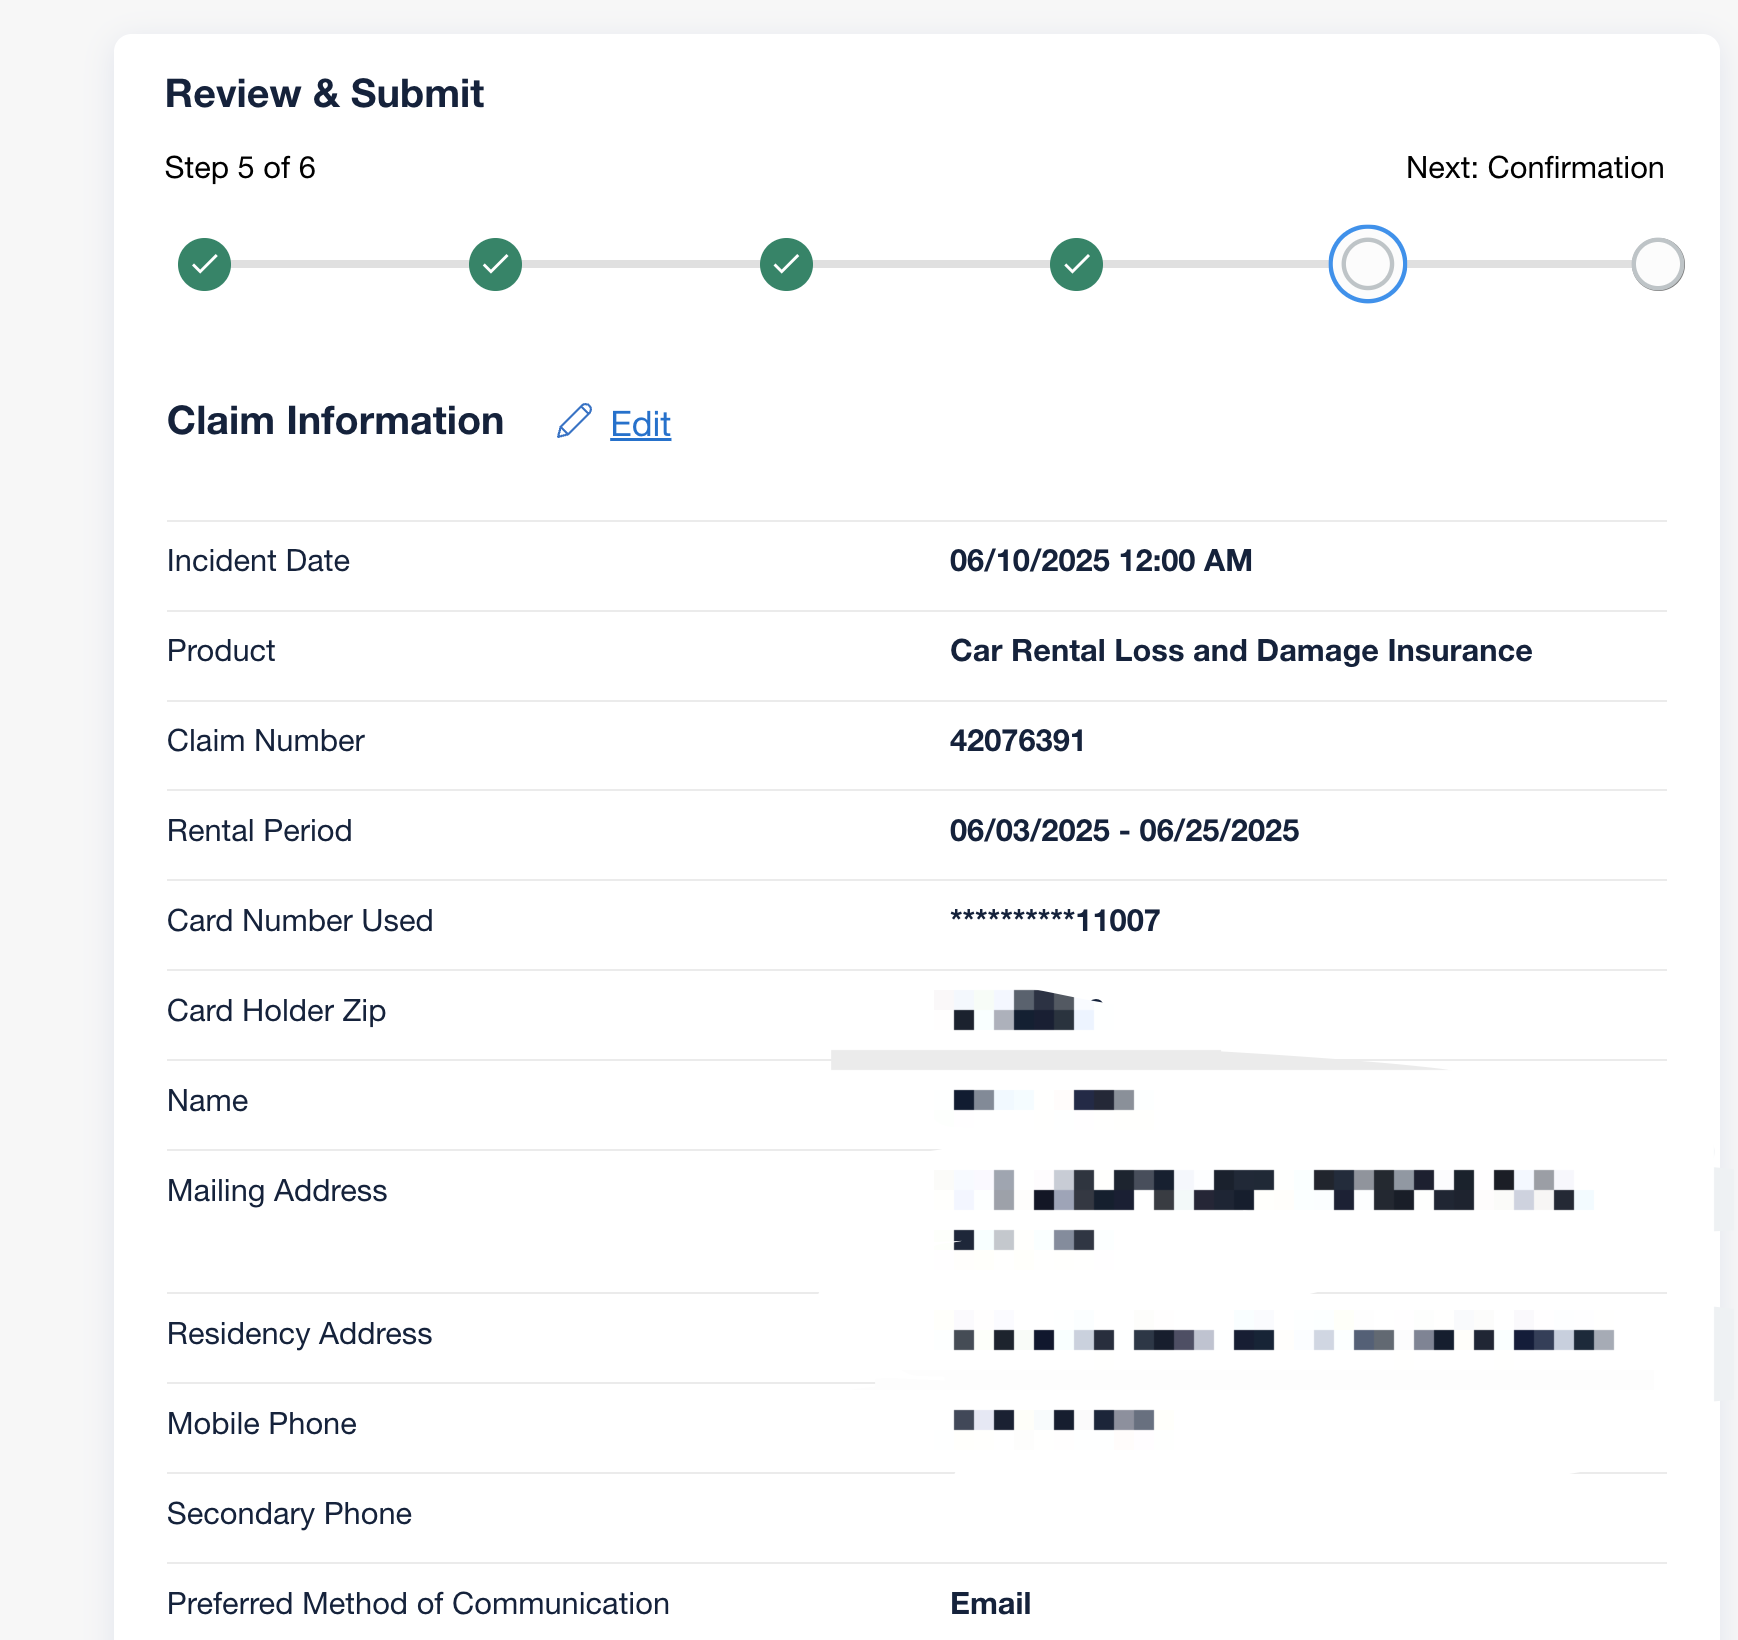The height and width of the screenshot is (1640, 1738).
Task: Click the Mailing Address row label
Action: click(277, 1190)
